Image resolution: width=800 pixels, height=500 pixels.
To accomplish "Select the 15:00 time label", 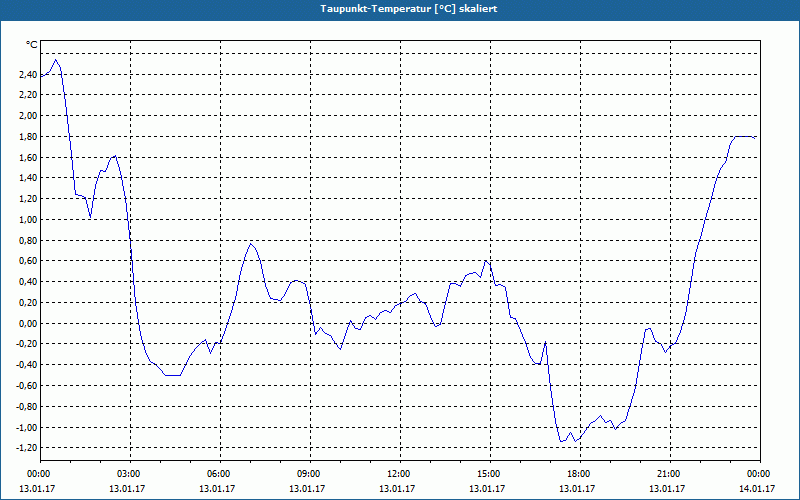I will click(490, 474).
